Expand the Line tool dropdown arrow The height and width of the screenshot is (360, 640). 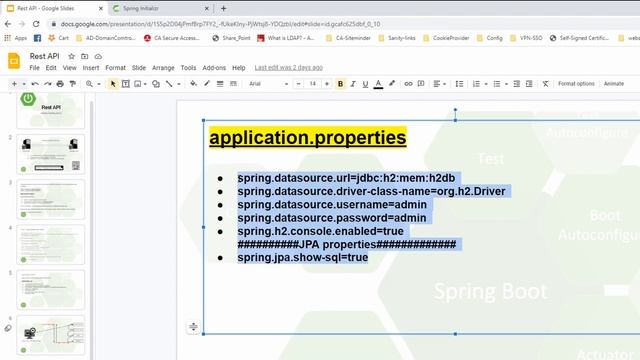179,84
